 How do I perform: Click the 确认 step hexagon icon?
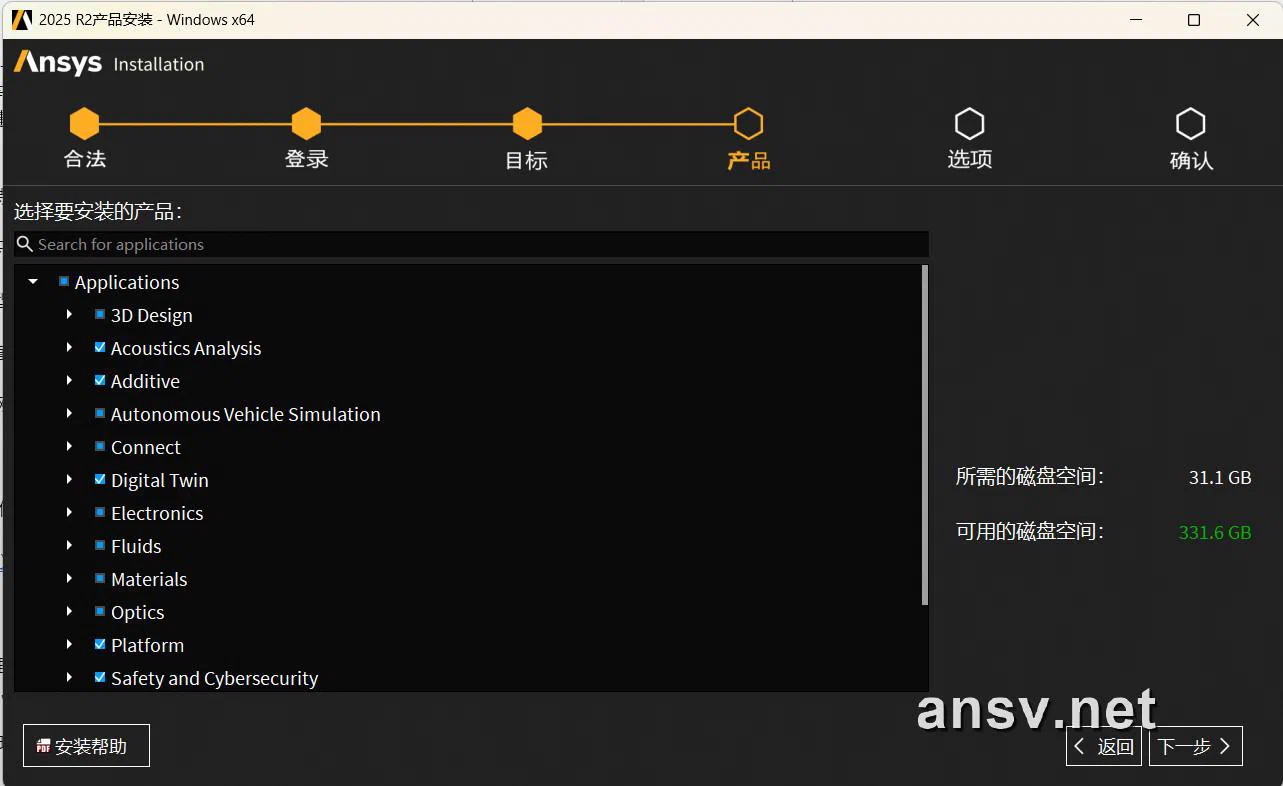1190,124
